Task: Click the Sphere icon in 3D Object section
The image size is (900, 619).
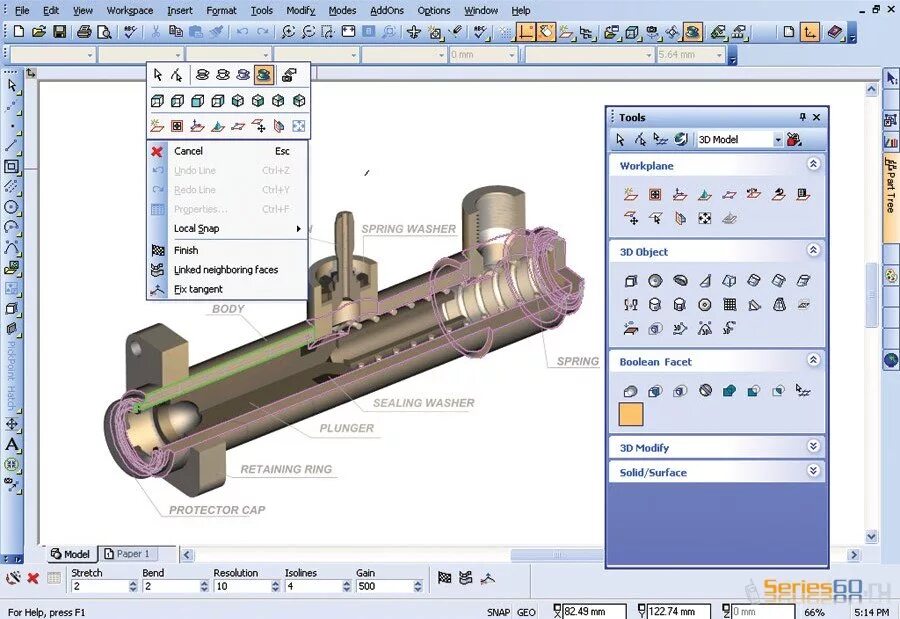Action: [655, 280]
